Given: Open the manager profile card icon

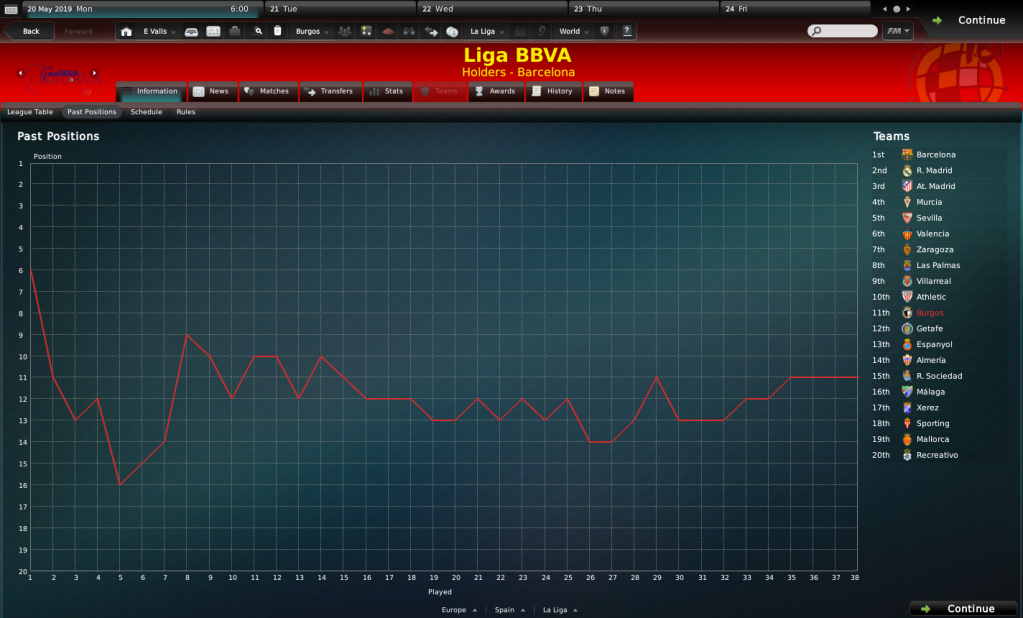Looking at the screenshot, I should (213, 31).
